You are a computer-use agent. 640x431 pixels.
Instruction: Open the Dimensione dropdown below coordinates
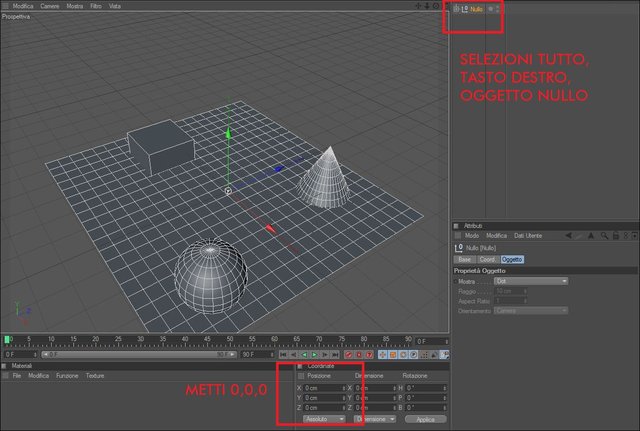pos(375,419)
